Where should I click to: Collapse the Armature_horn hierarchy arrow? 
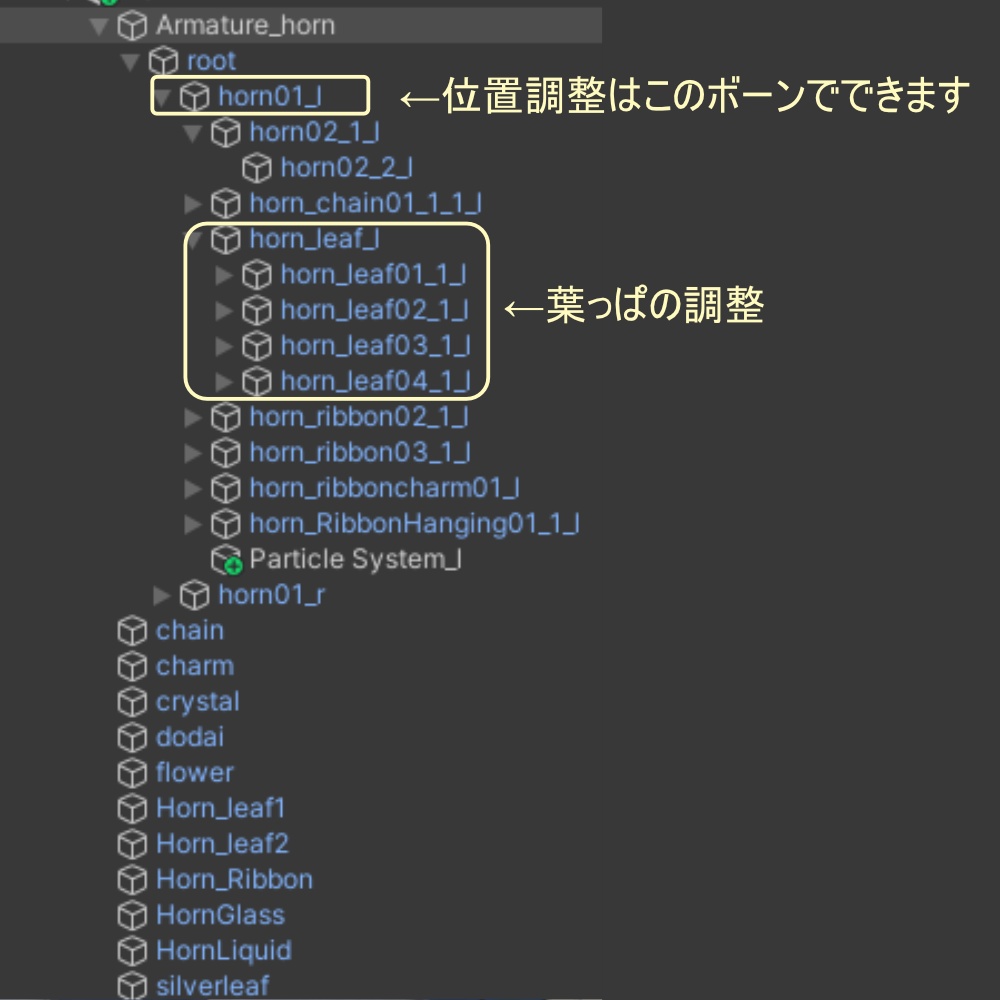pyautogui.click(x=98, y=26)
